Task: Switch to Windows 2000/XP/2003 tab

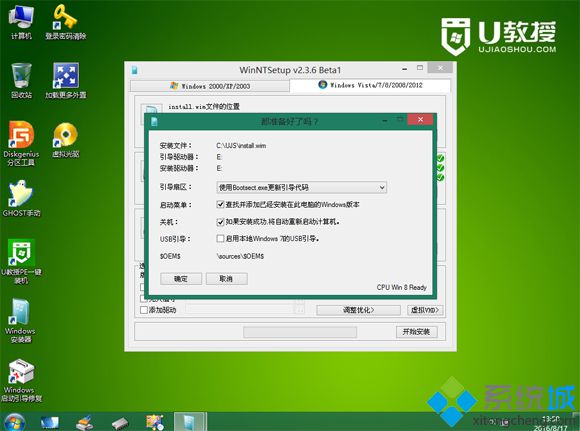Action: [x=210, y=86]
